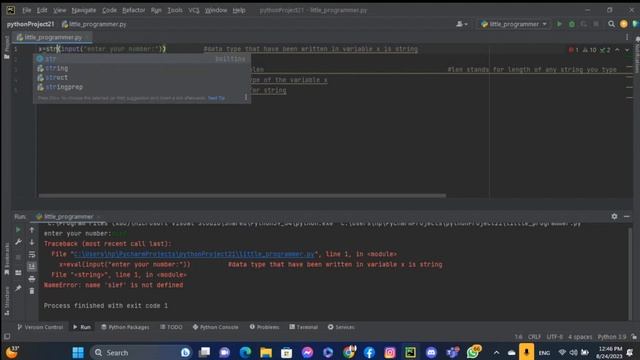
Task: Open the Edit menu
Action: tap(42, 10)
